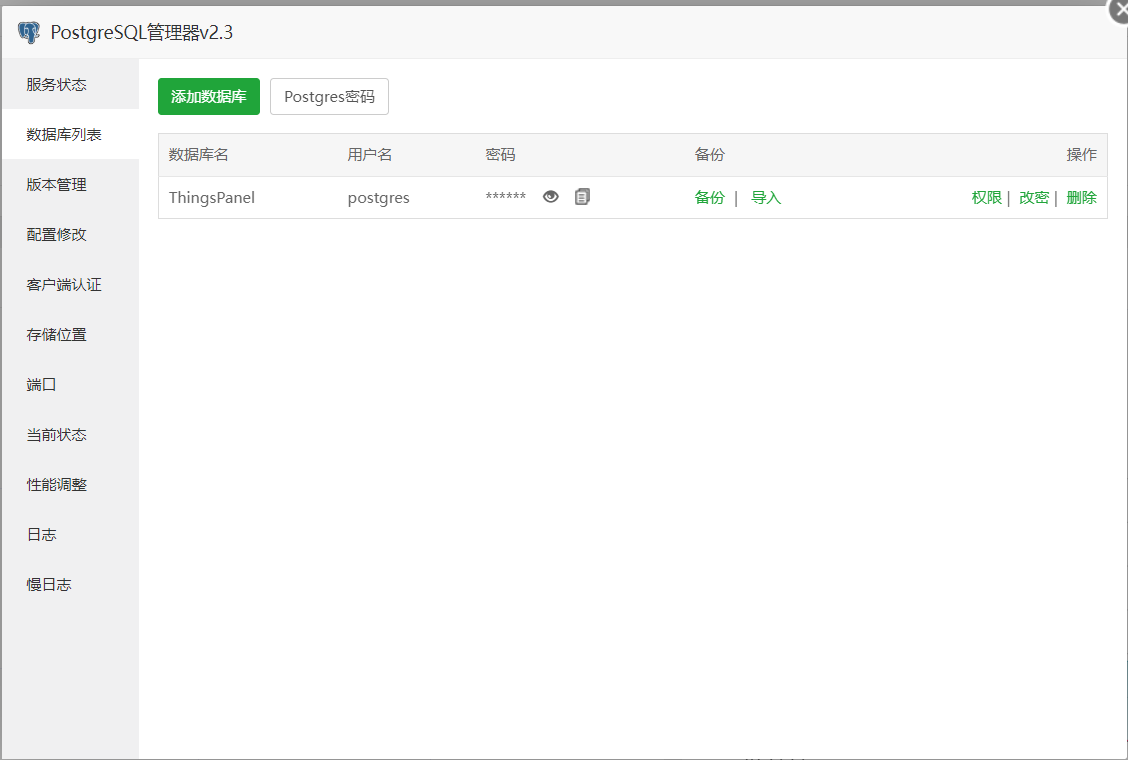
Task: Click the 添加数据库 green button
Action: click(x=209, y=96)
